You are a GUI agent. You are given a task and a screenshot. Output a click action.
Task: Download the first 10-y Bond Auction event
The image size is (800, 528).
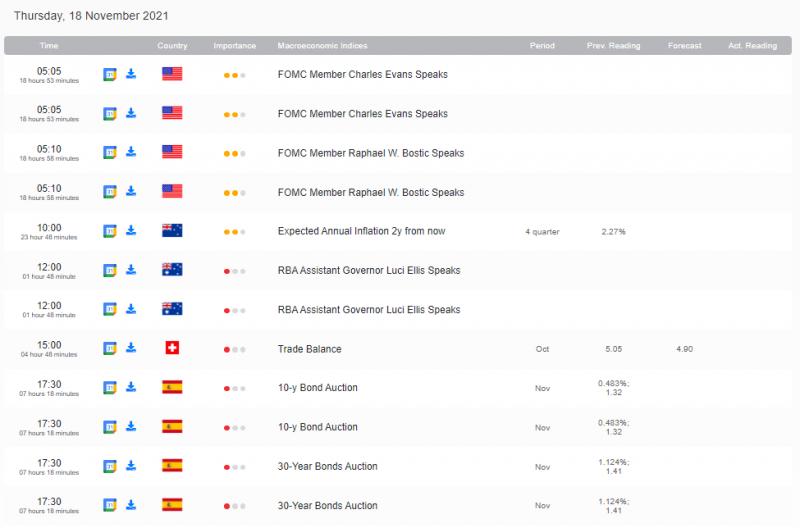coord(131,387)
